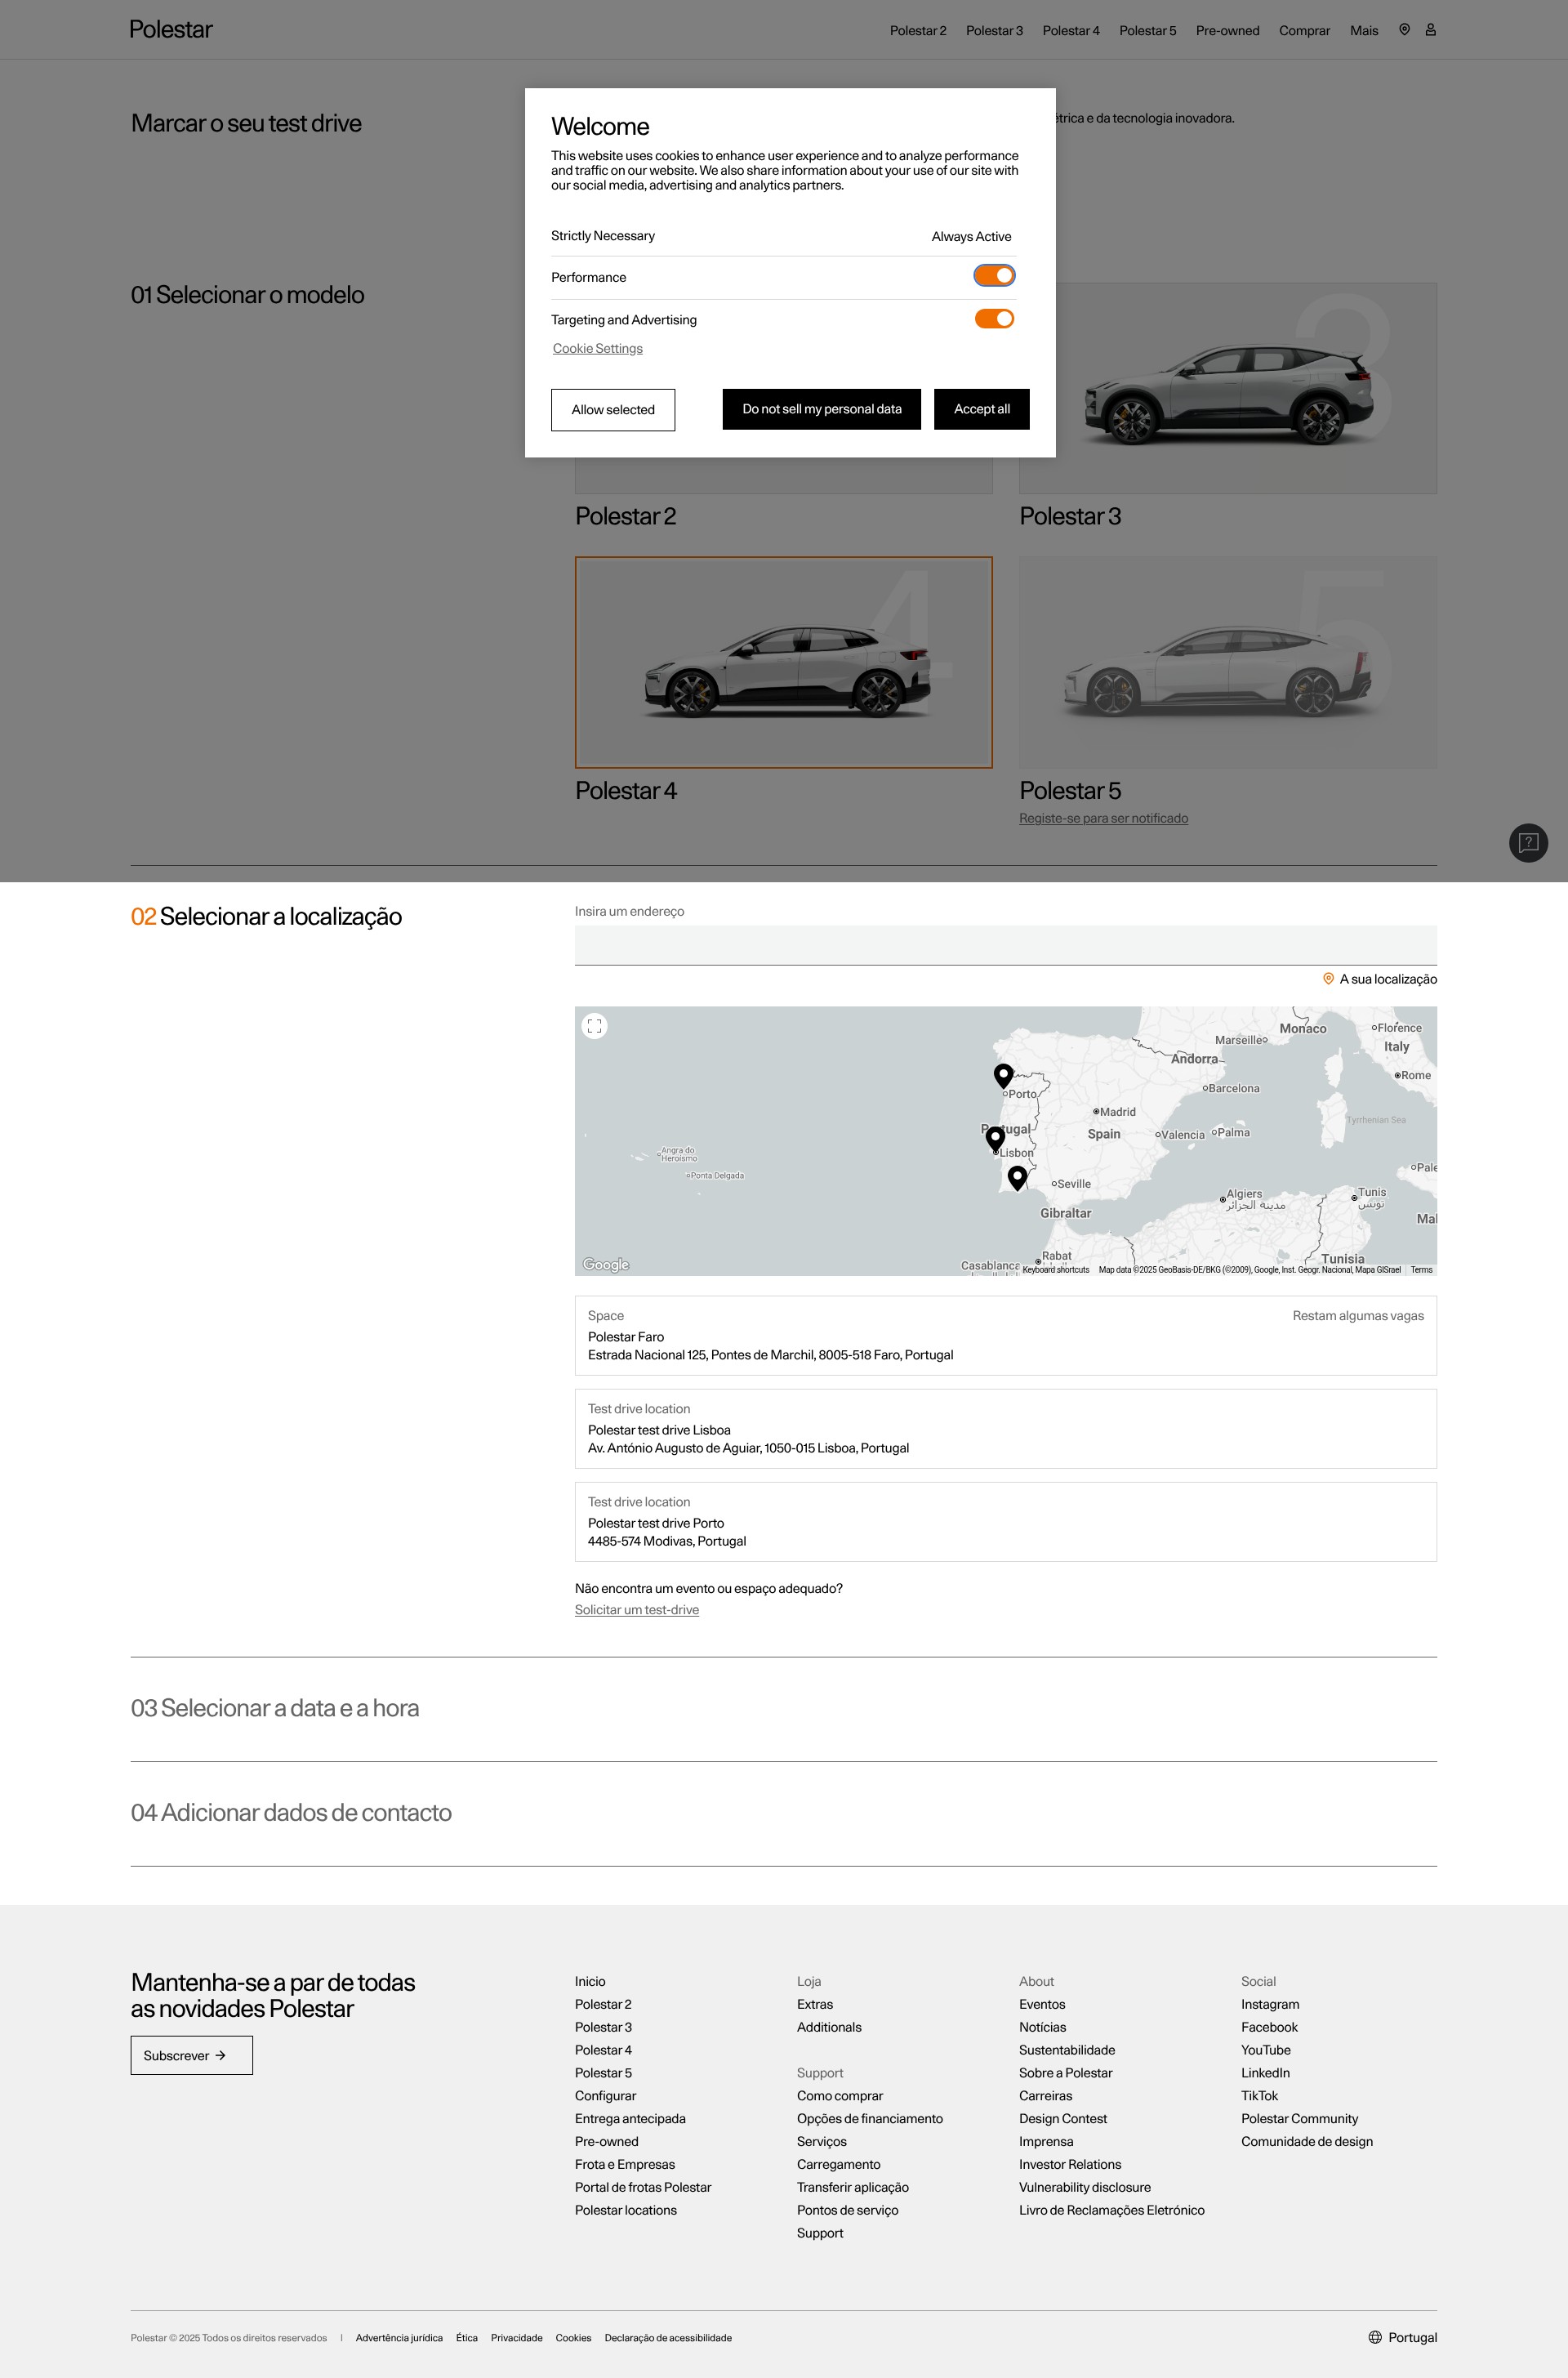The height and width of the screenshot is (2378, 1568).
Task: Open Investor Relations footer link
Action: pos(1070,2164)
